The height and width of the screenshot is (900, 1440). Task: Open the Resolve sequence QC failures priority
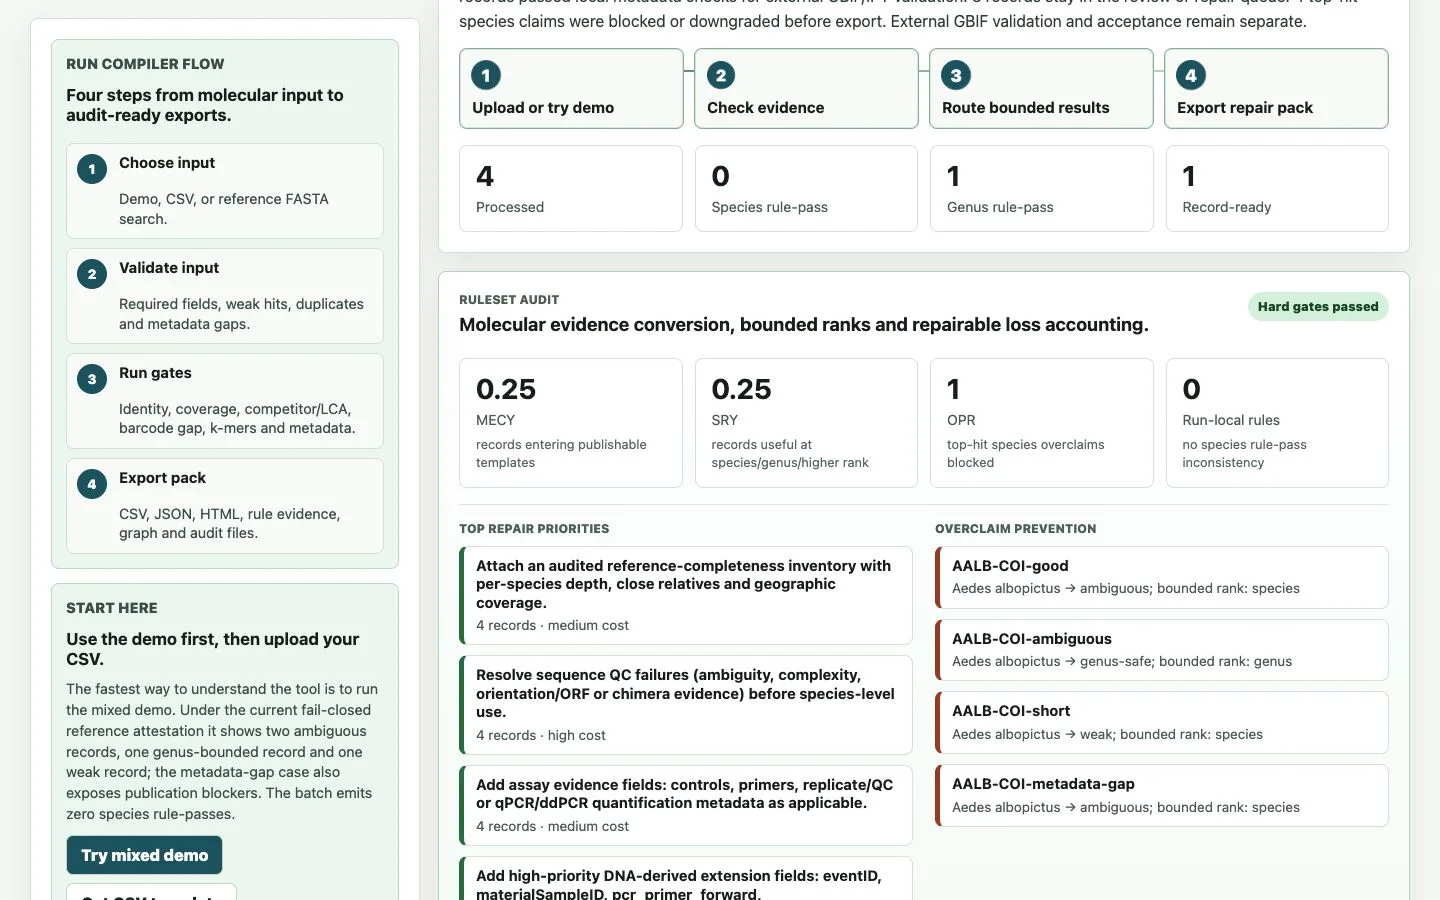click(x=686, y=705)
